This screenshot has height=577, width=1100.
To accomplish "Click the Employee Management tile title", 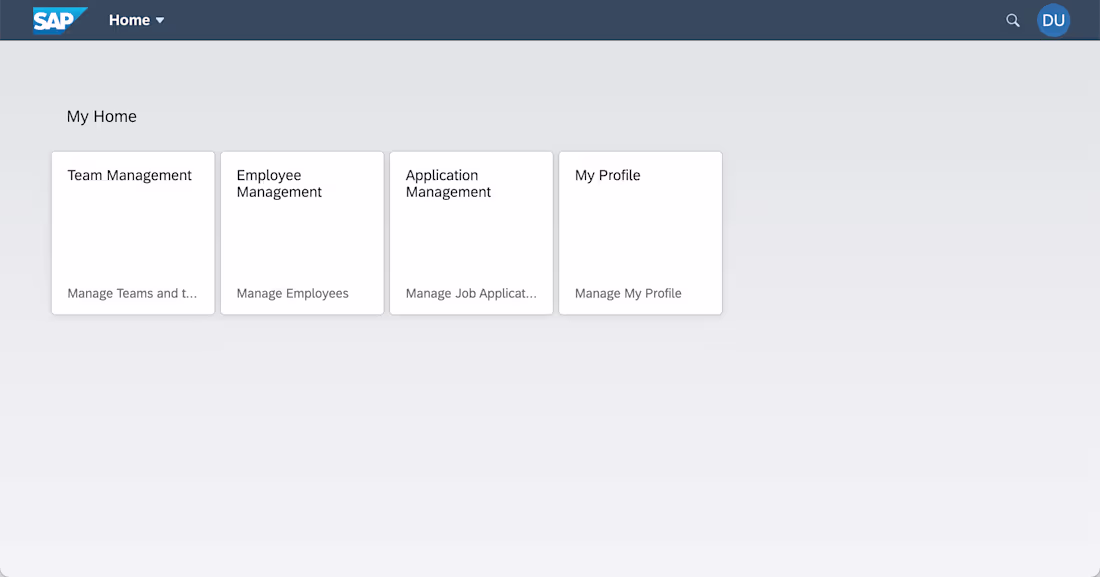I will tap(278, 183).
